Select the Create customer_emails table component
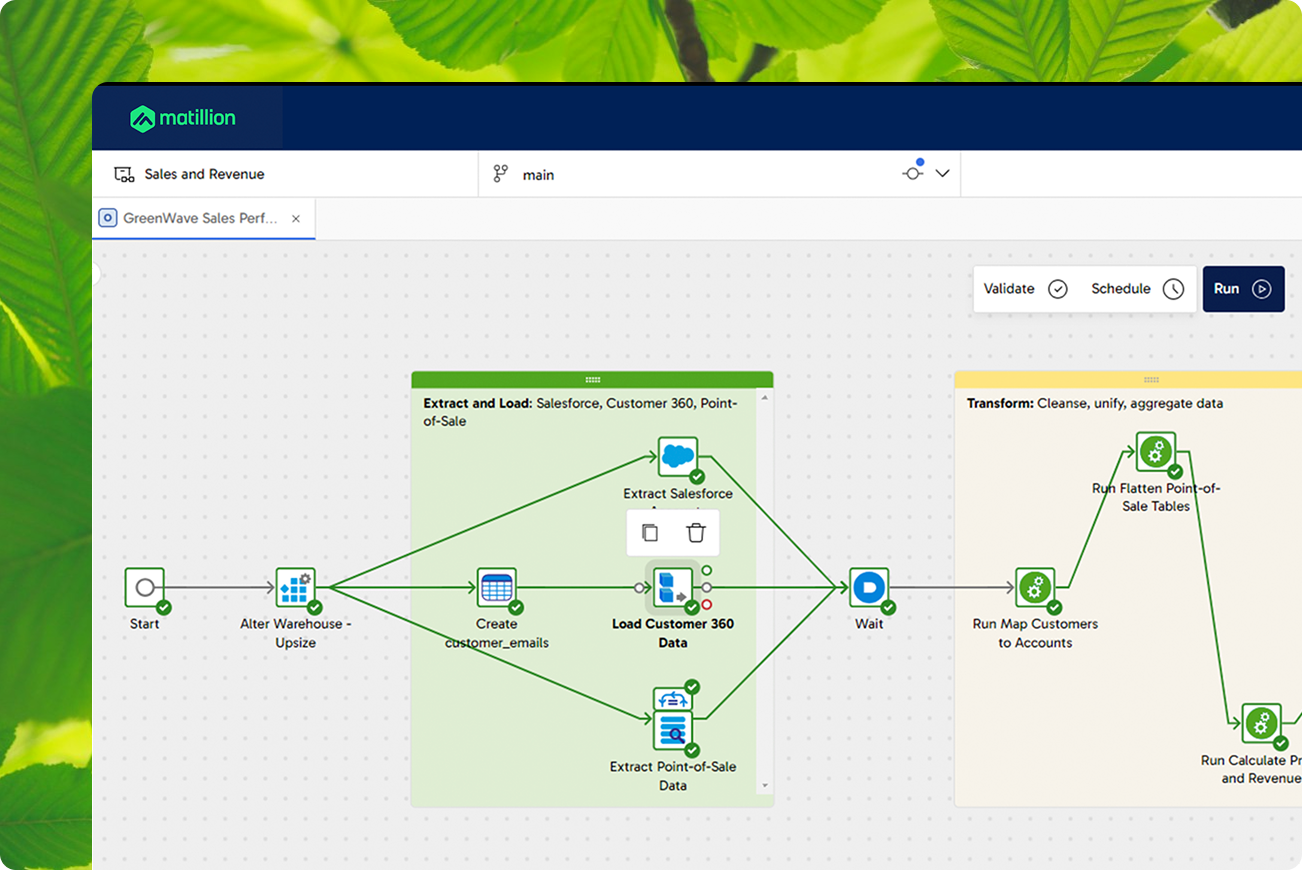The image size is (1302, 870). click(x=497, y=587)
